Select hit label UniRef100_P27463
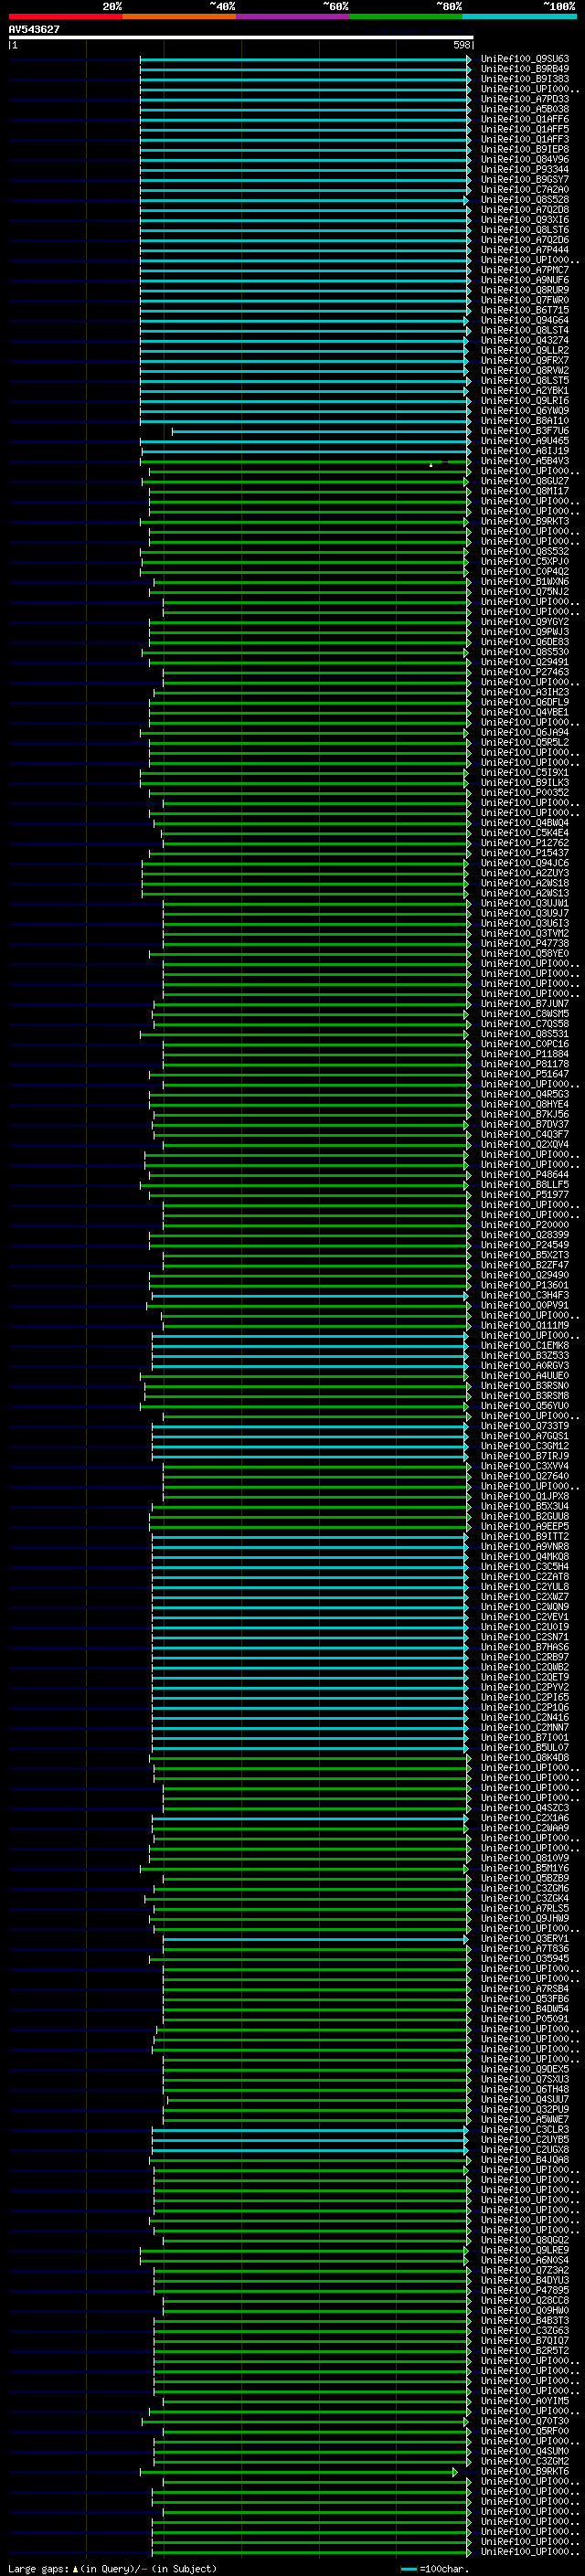Screen dimensions: 585x2576 pos(525,672)
